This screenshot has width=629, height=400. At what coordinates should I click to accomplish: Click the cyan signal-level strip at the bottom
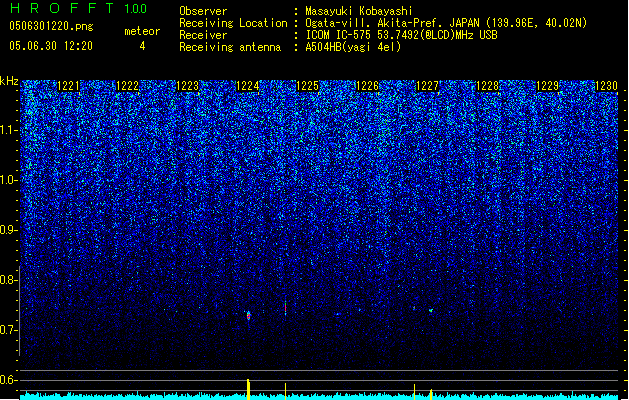point(319,396)
